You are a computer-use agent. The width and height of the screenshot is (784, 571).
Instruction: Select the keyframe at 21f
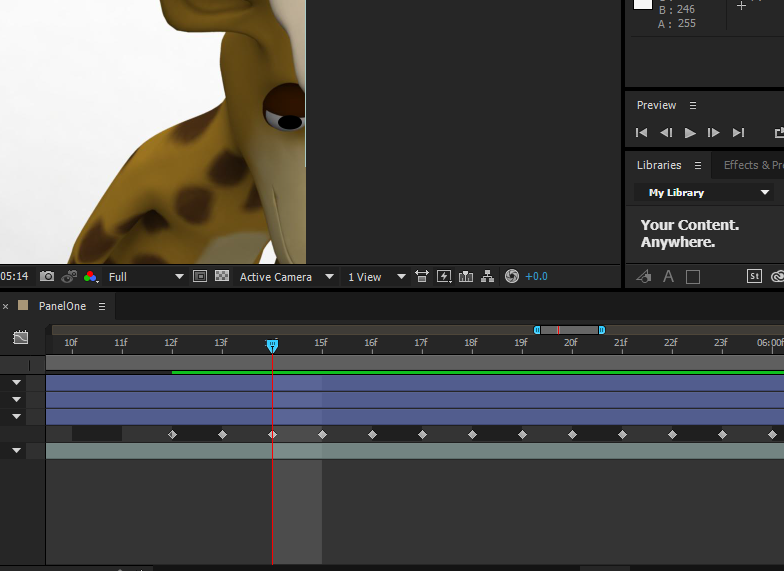point(622,434)
